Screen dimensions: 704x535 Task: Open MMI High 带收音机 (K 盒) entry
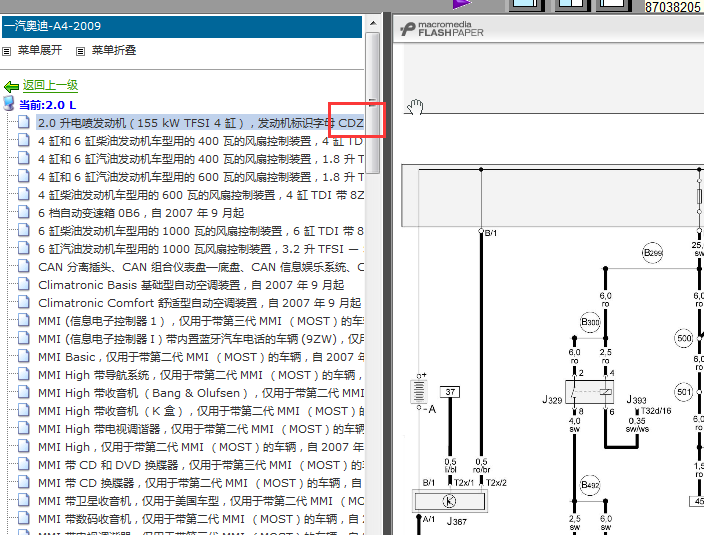[201, 411]
